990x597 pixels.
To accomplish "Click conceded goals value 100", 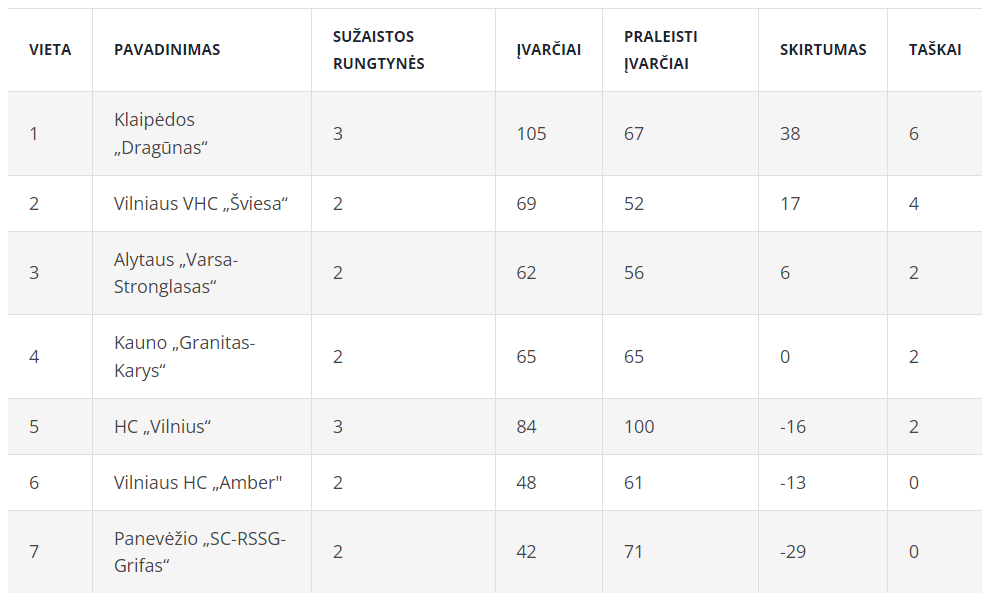I will click(x=639, y=427).
